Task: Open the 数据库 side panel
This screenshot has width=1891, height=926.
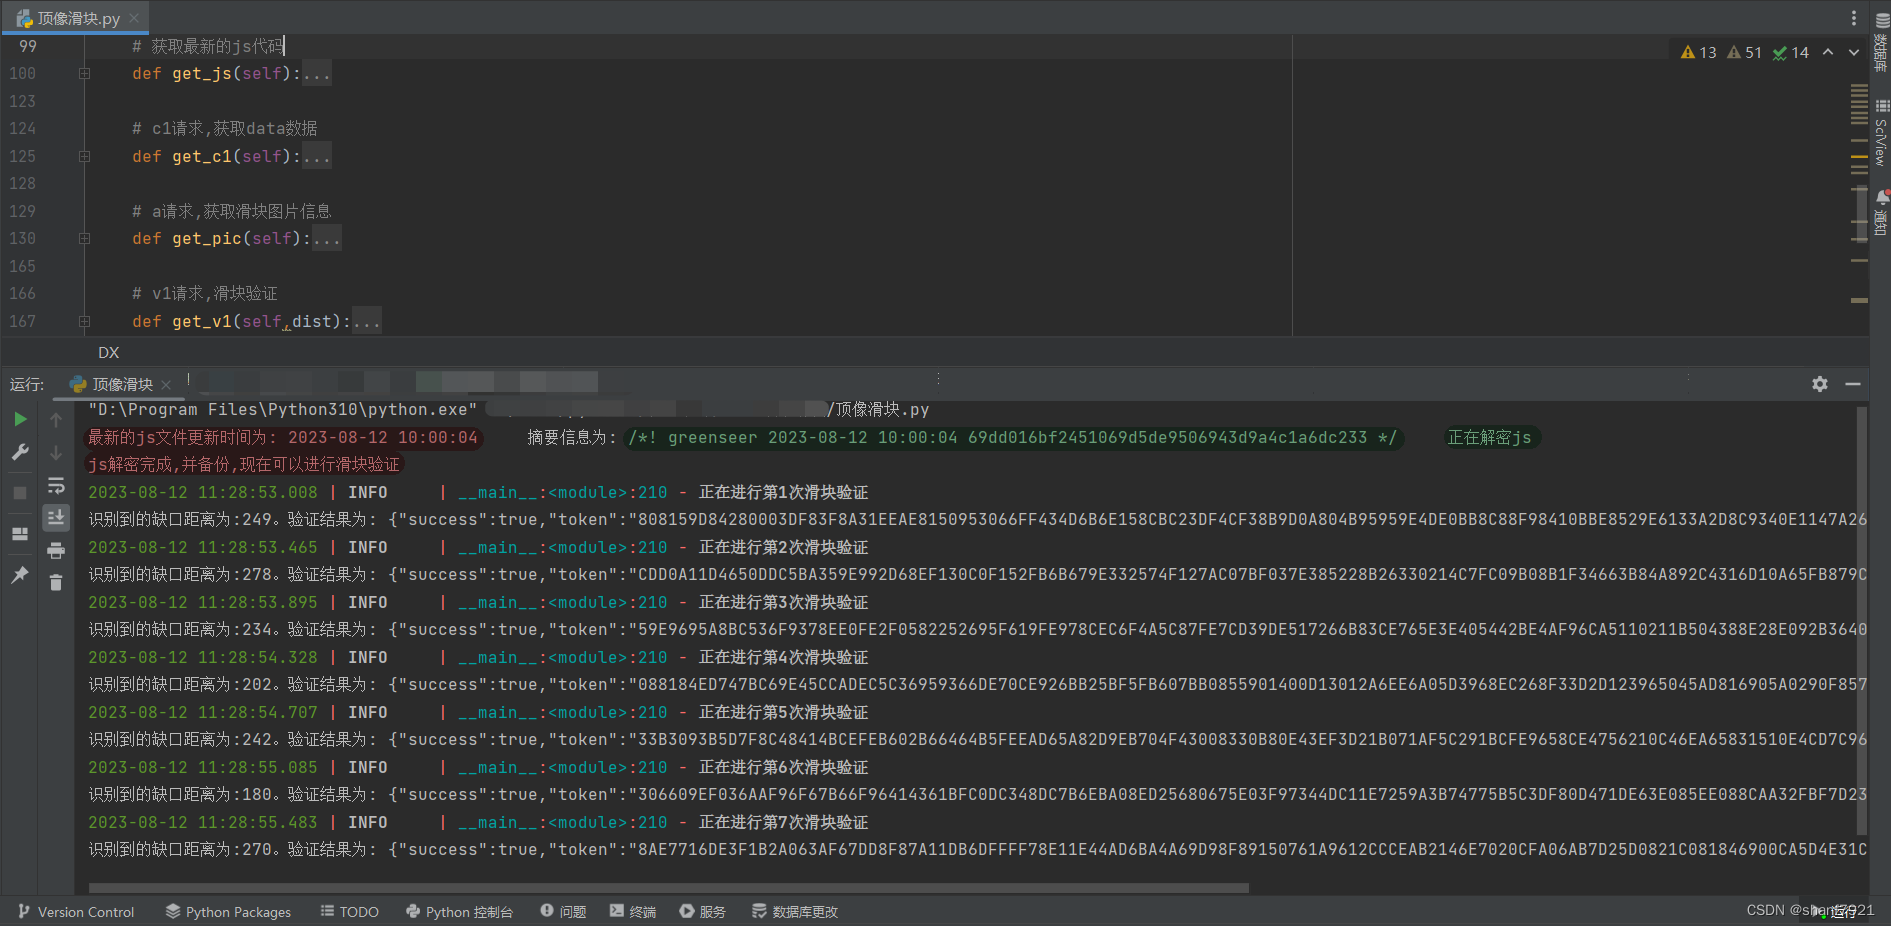Action: 1881,41
